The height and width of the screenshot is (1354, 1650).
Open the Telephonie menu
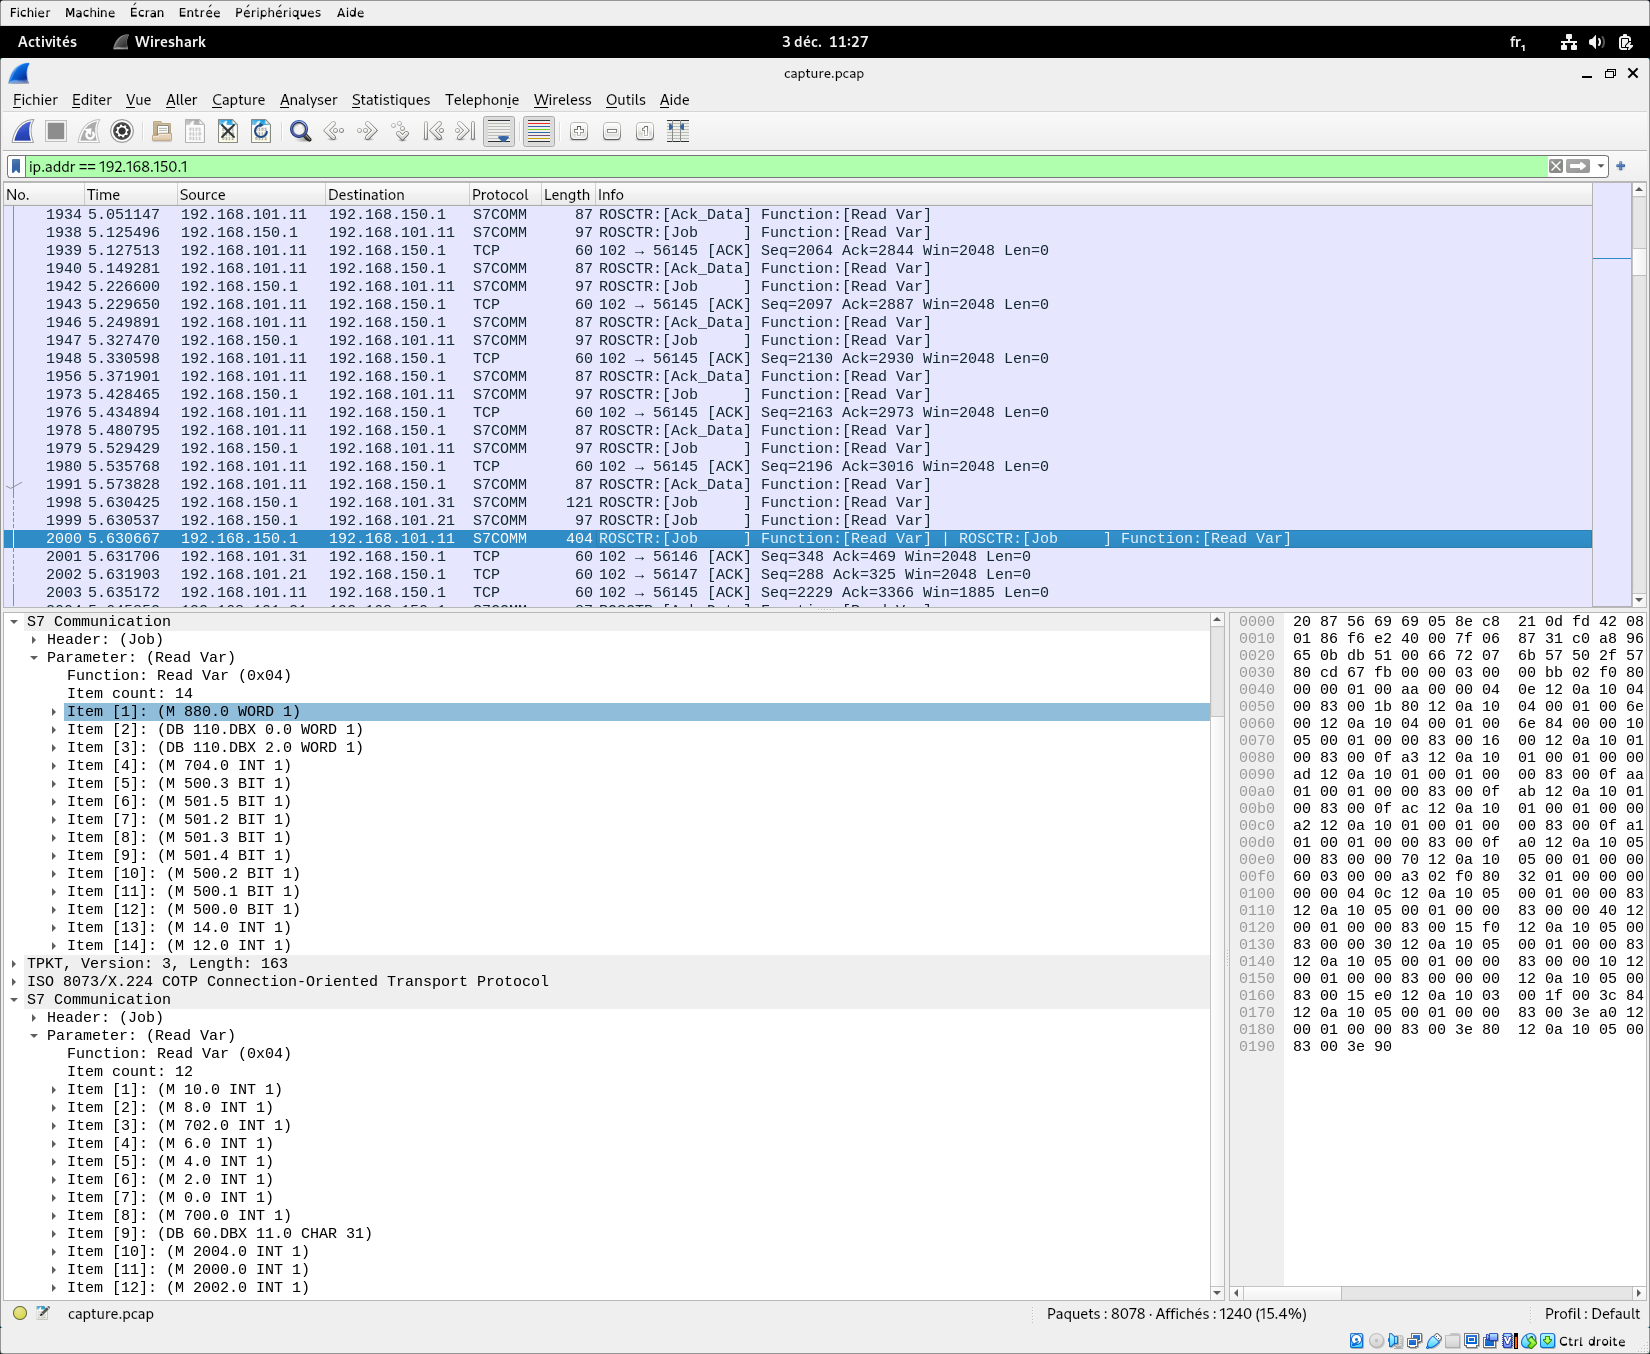(482, 100)
